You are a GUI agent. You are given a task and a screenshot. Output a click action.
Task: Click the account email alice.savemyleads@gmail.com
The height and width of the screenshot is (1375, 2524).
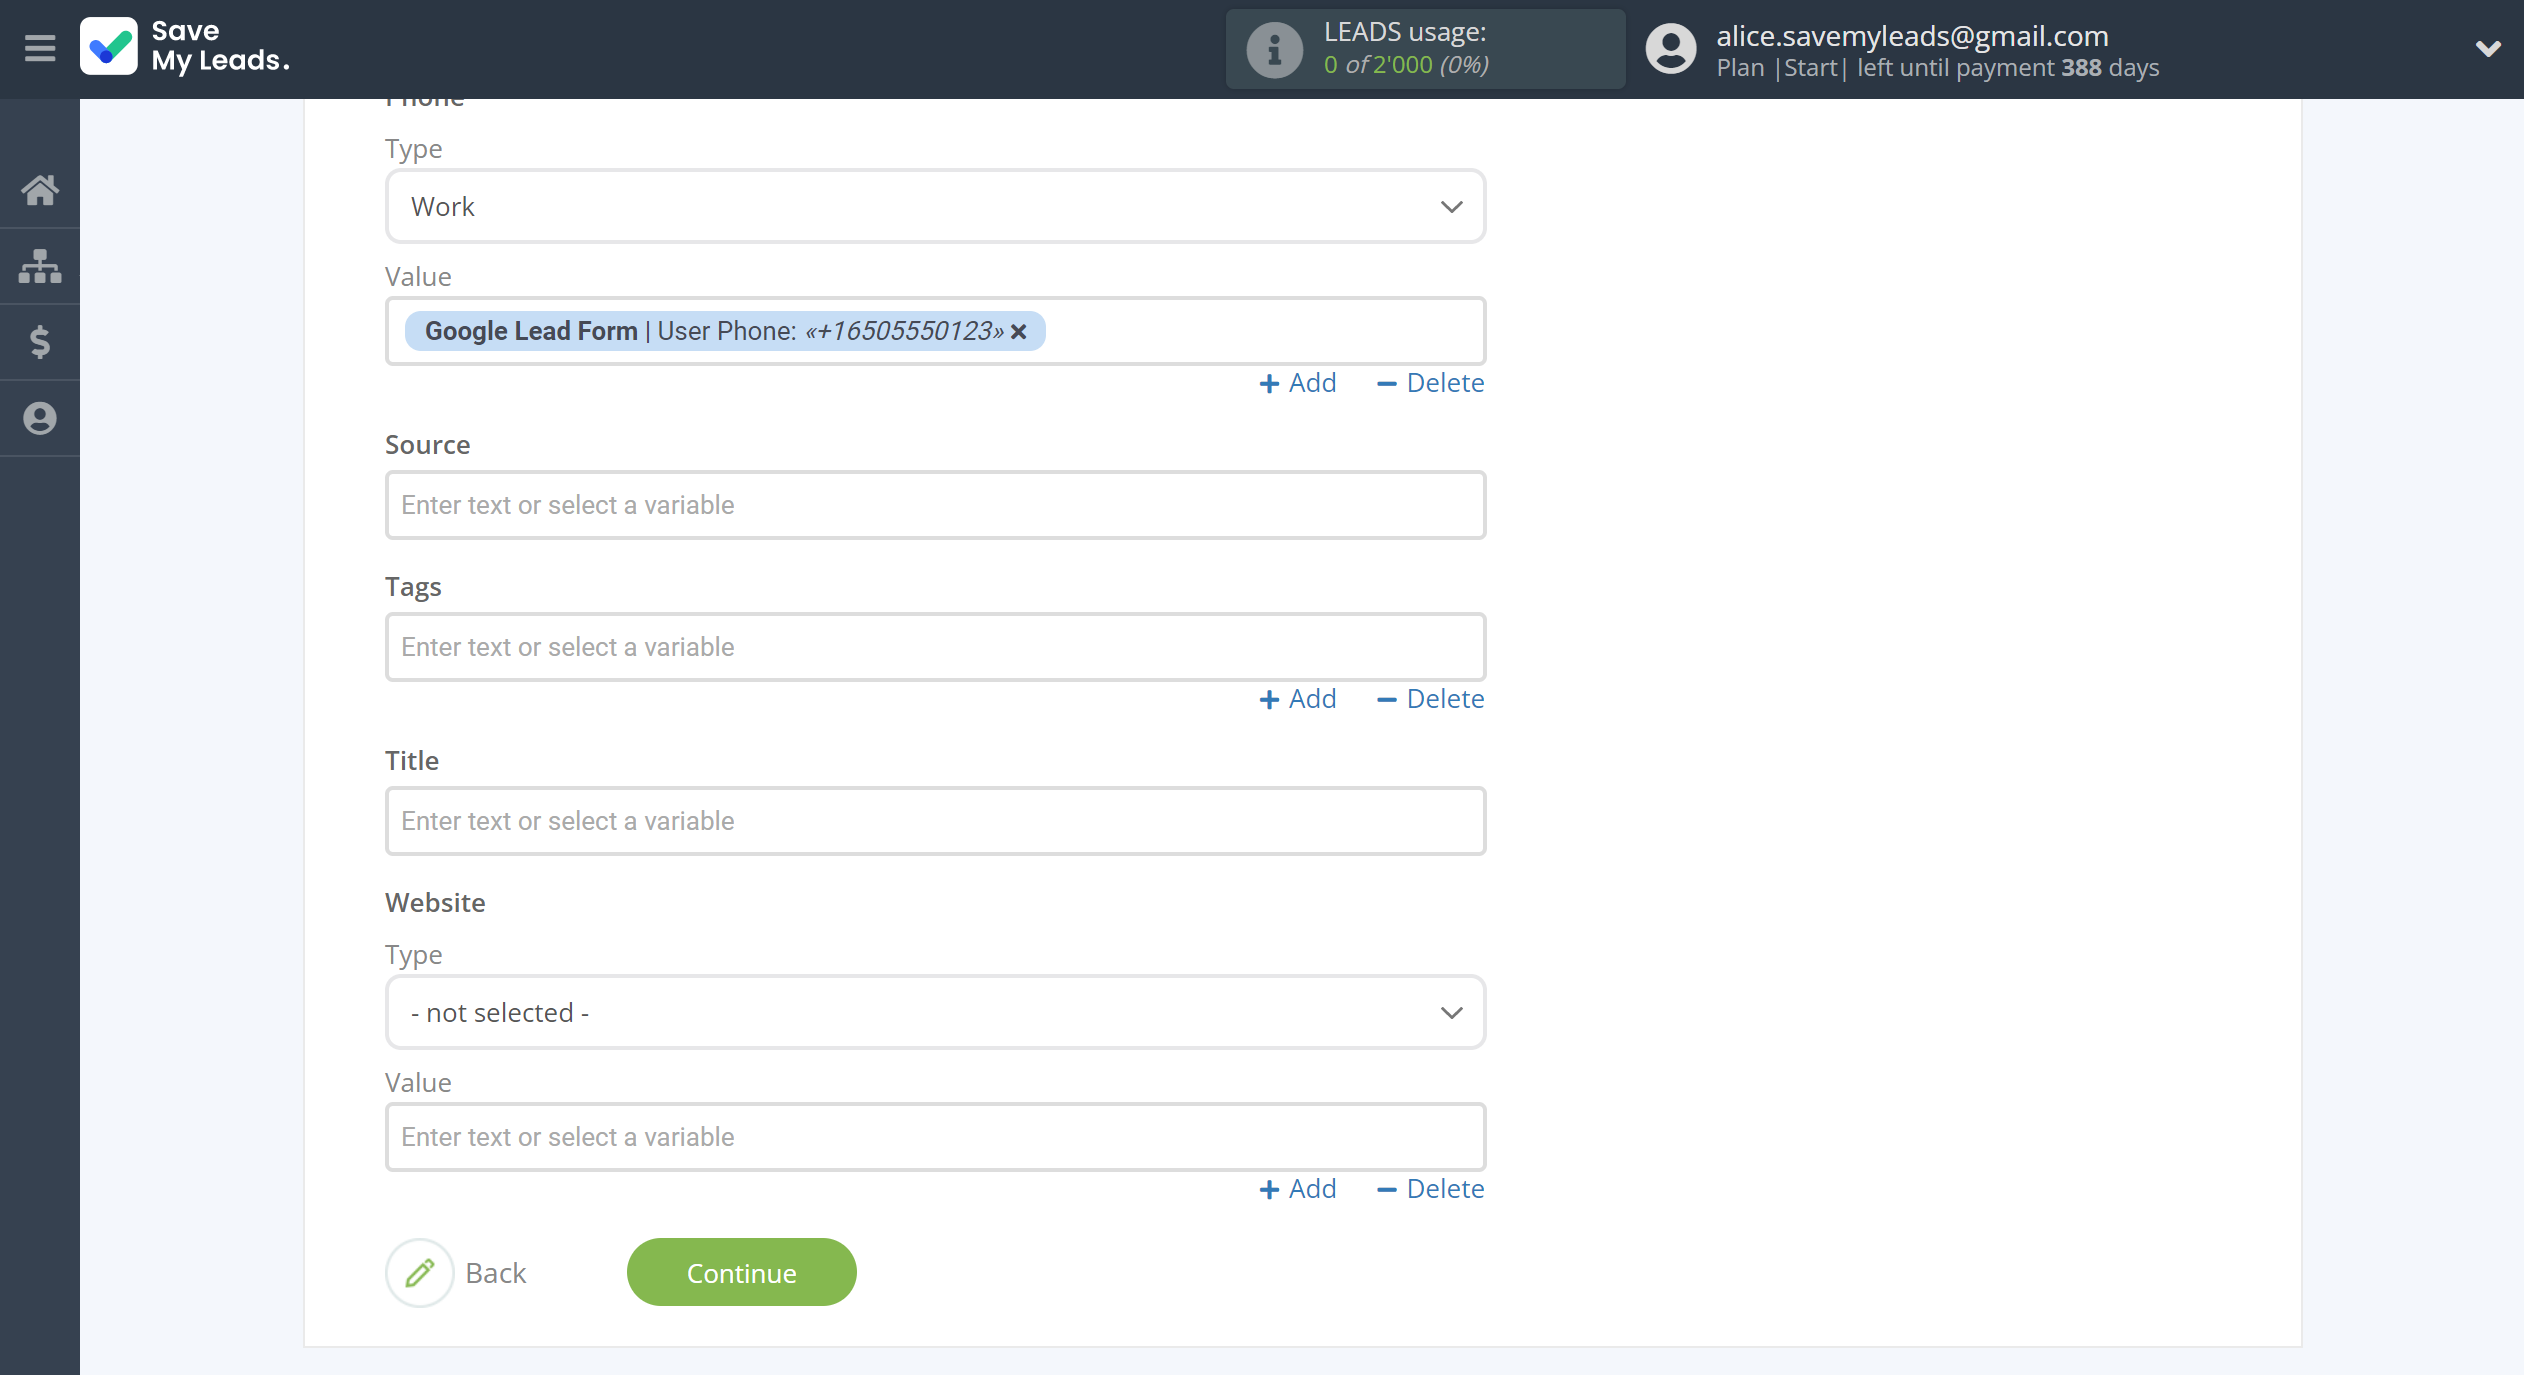tap(1912, 36)
